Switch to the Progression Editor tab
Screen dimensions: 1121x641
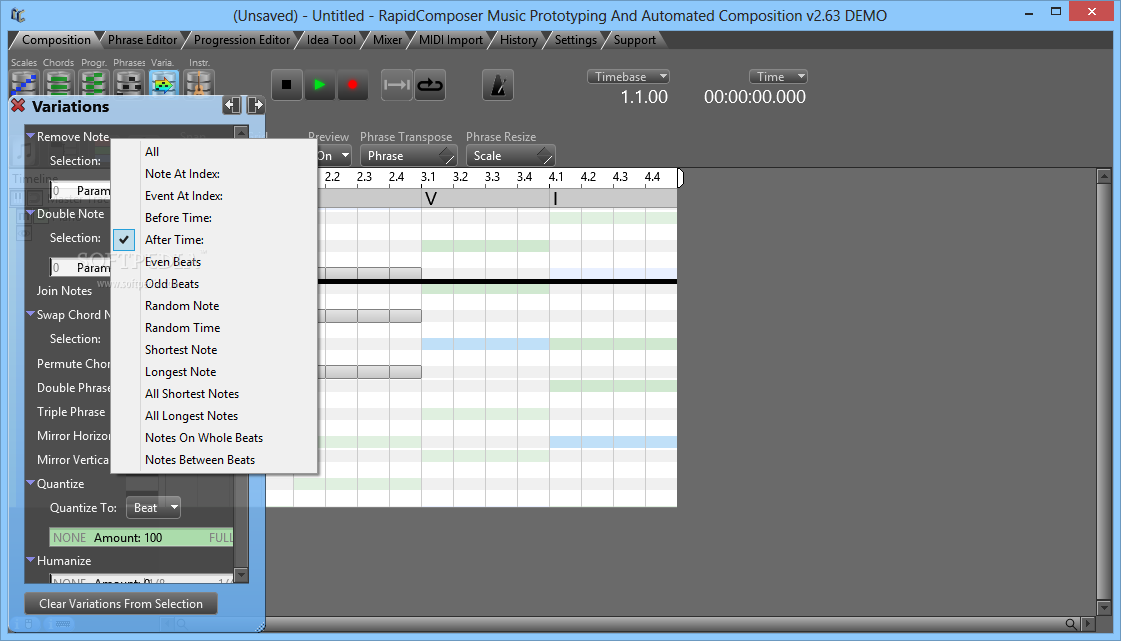[242, 40]
